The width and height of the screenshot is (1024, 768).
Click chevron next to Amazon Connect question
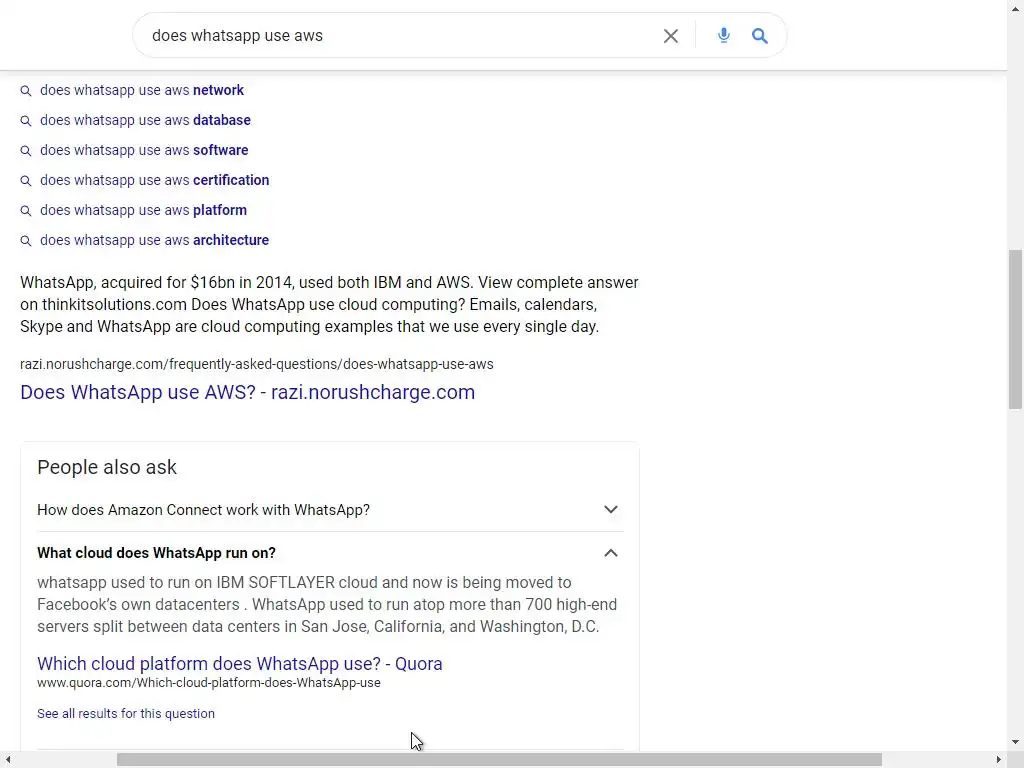click(x=611, y=509)
